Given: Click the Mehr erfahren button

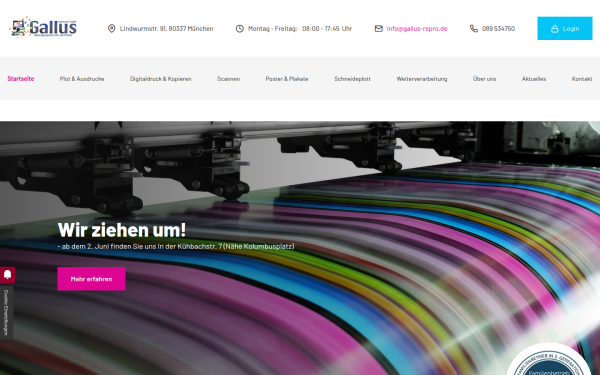Looking at the screenshot, I should click(x=91, y=279).
